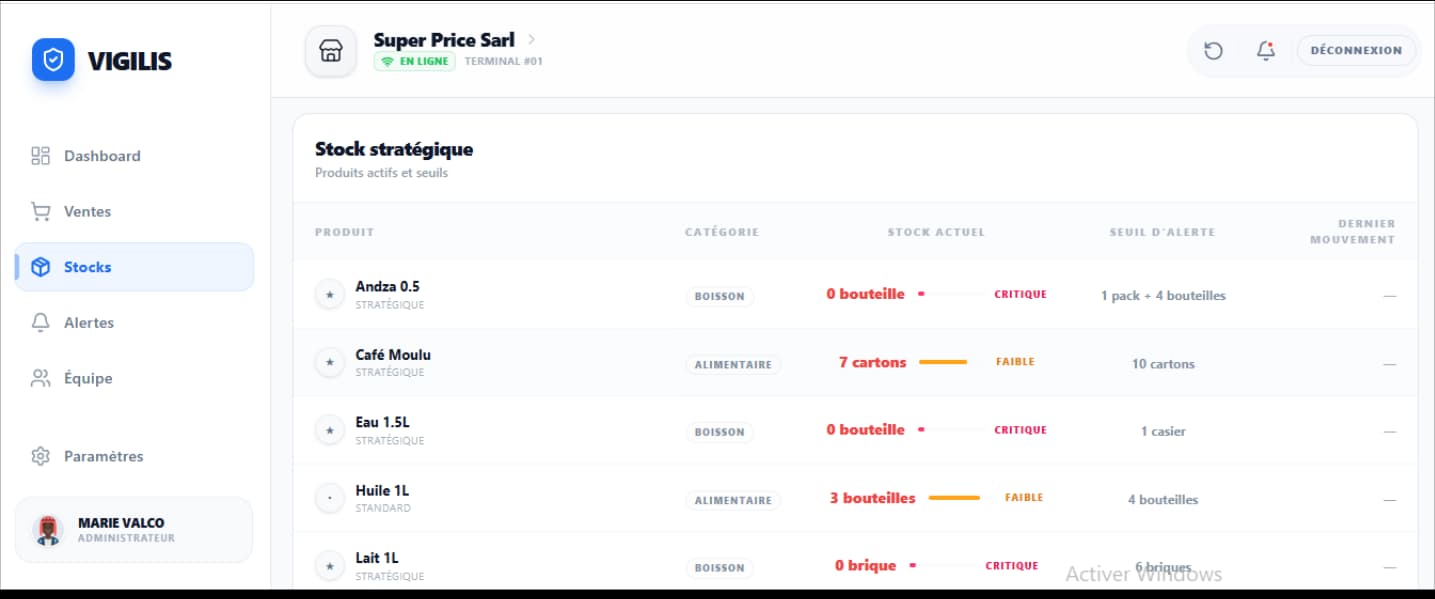Click the En Ligne status badge
Image resolution: width=1435 pixels, height=599 pixels.
click(414, 61)
